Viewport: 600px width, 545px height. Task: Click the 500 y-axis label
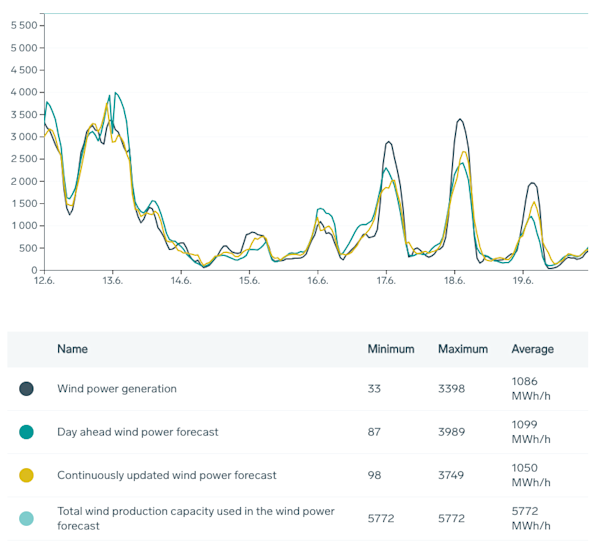[x=28, y=248]
